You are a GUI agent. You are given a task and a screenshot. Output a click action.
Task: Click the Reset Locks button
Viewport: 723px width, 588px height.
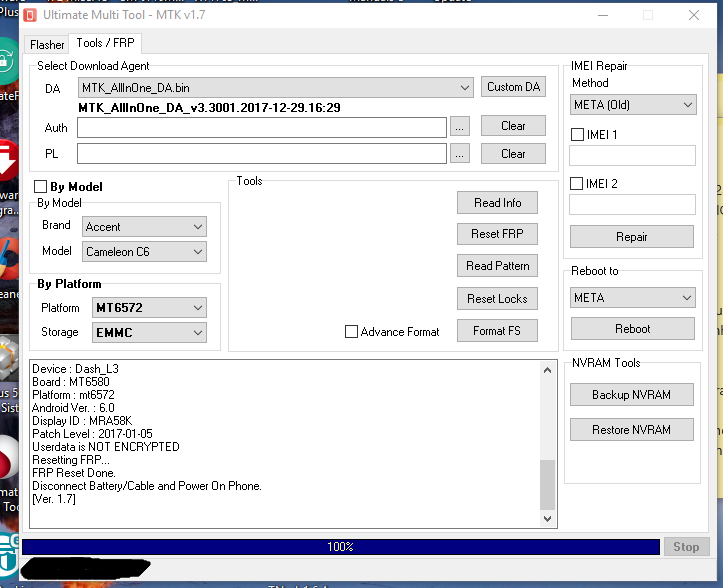[497, 299]
